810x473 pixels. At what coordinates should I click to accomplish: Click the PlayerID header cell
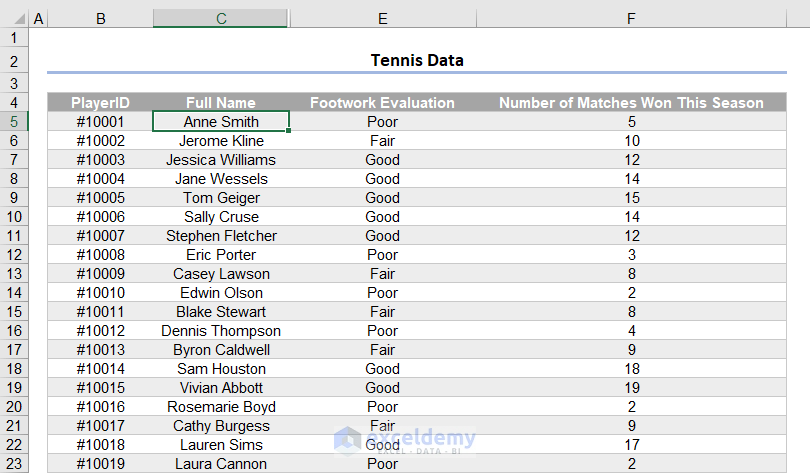[100, 103]
